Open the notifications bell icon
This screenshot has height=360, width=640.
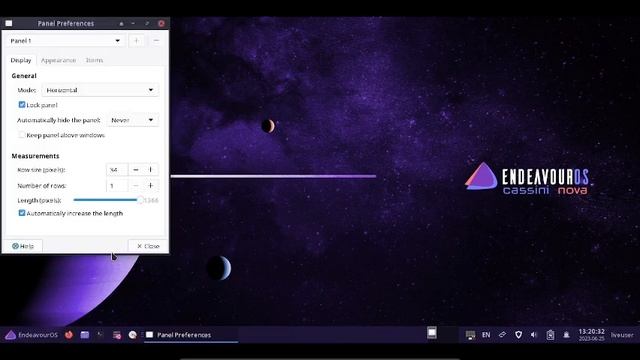pos(566,335)
